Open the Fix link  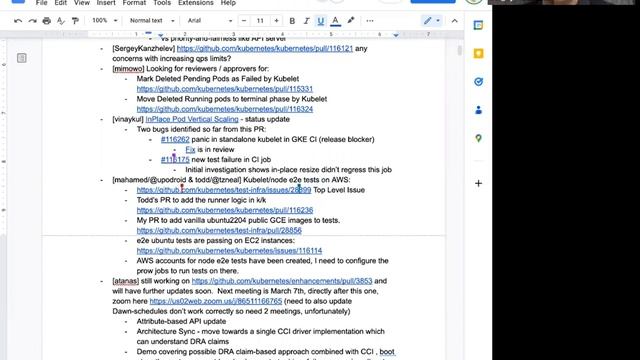pos(190,150)
